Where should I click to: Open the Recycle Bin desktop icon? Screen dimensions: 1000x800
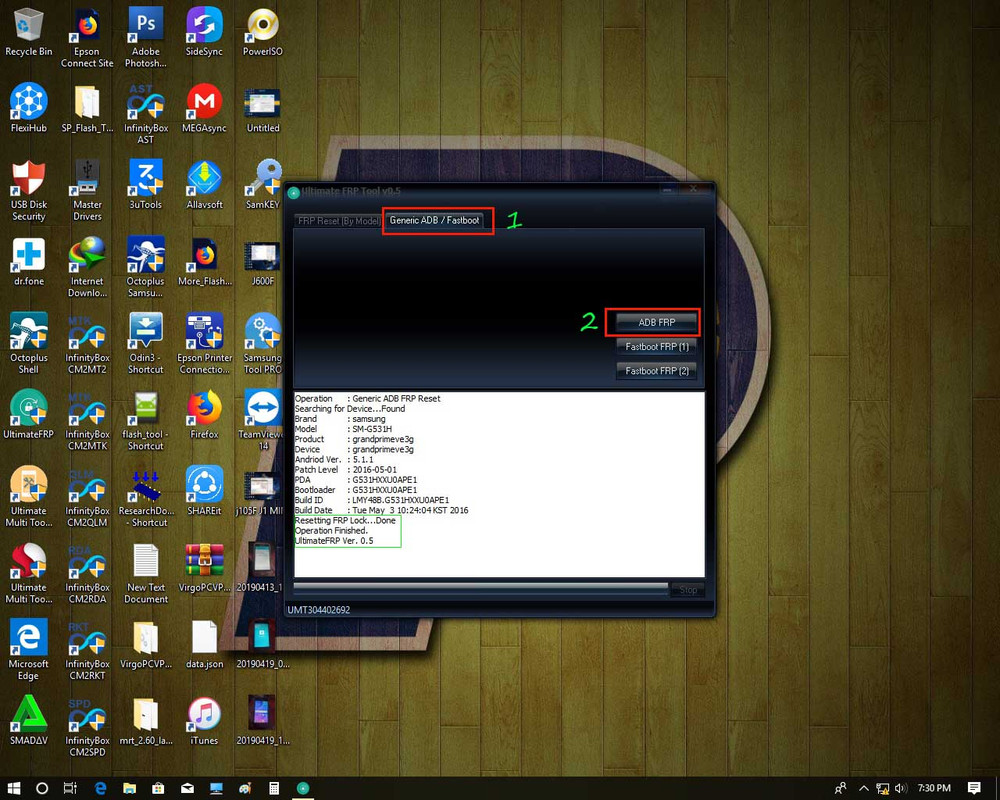28,32
